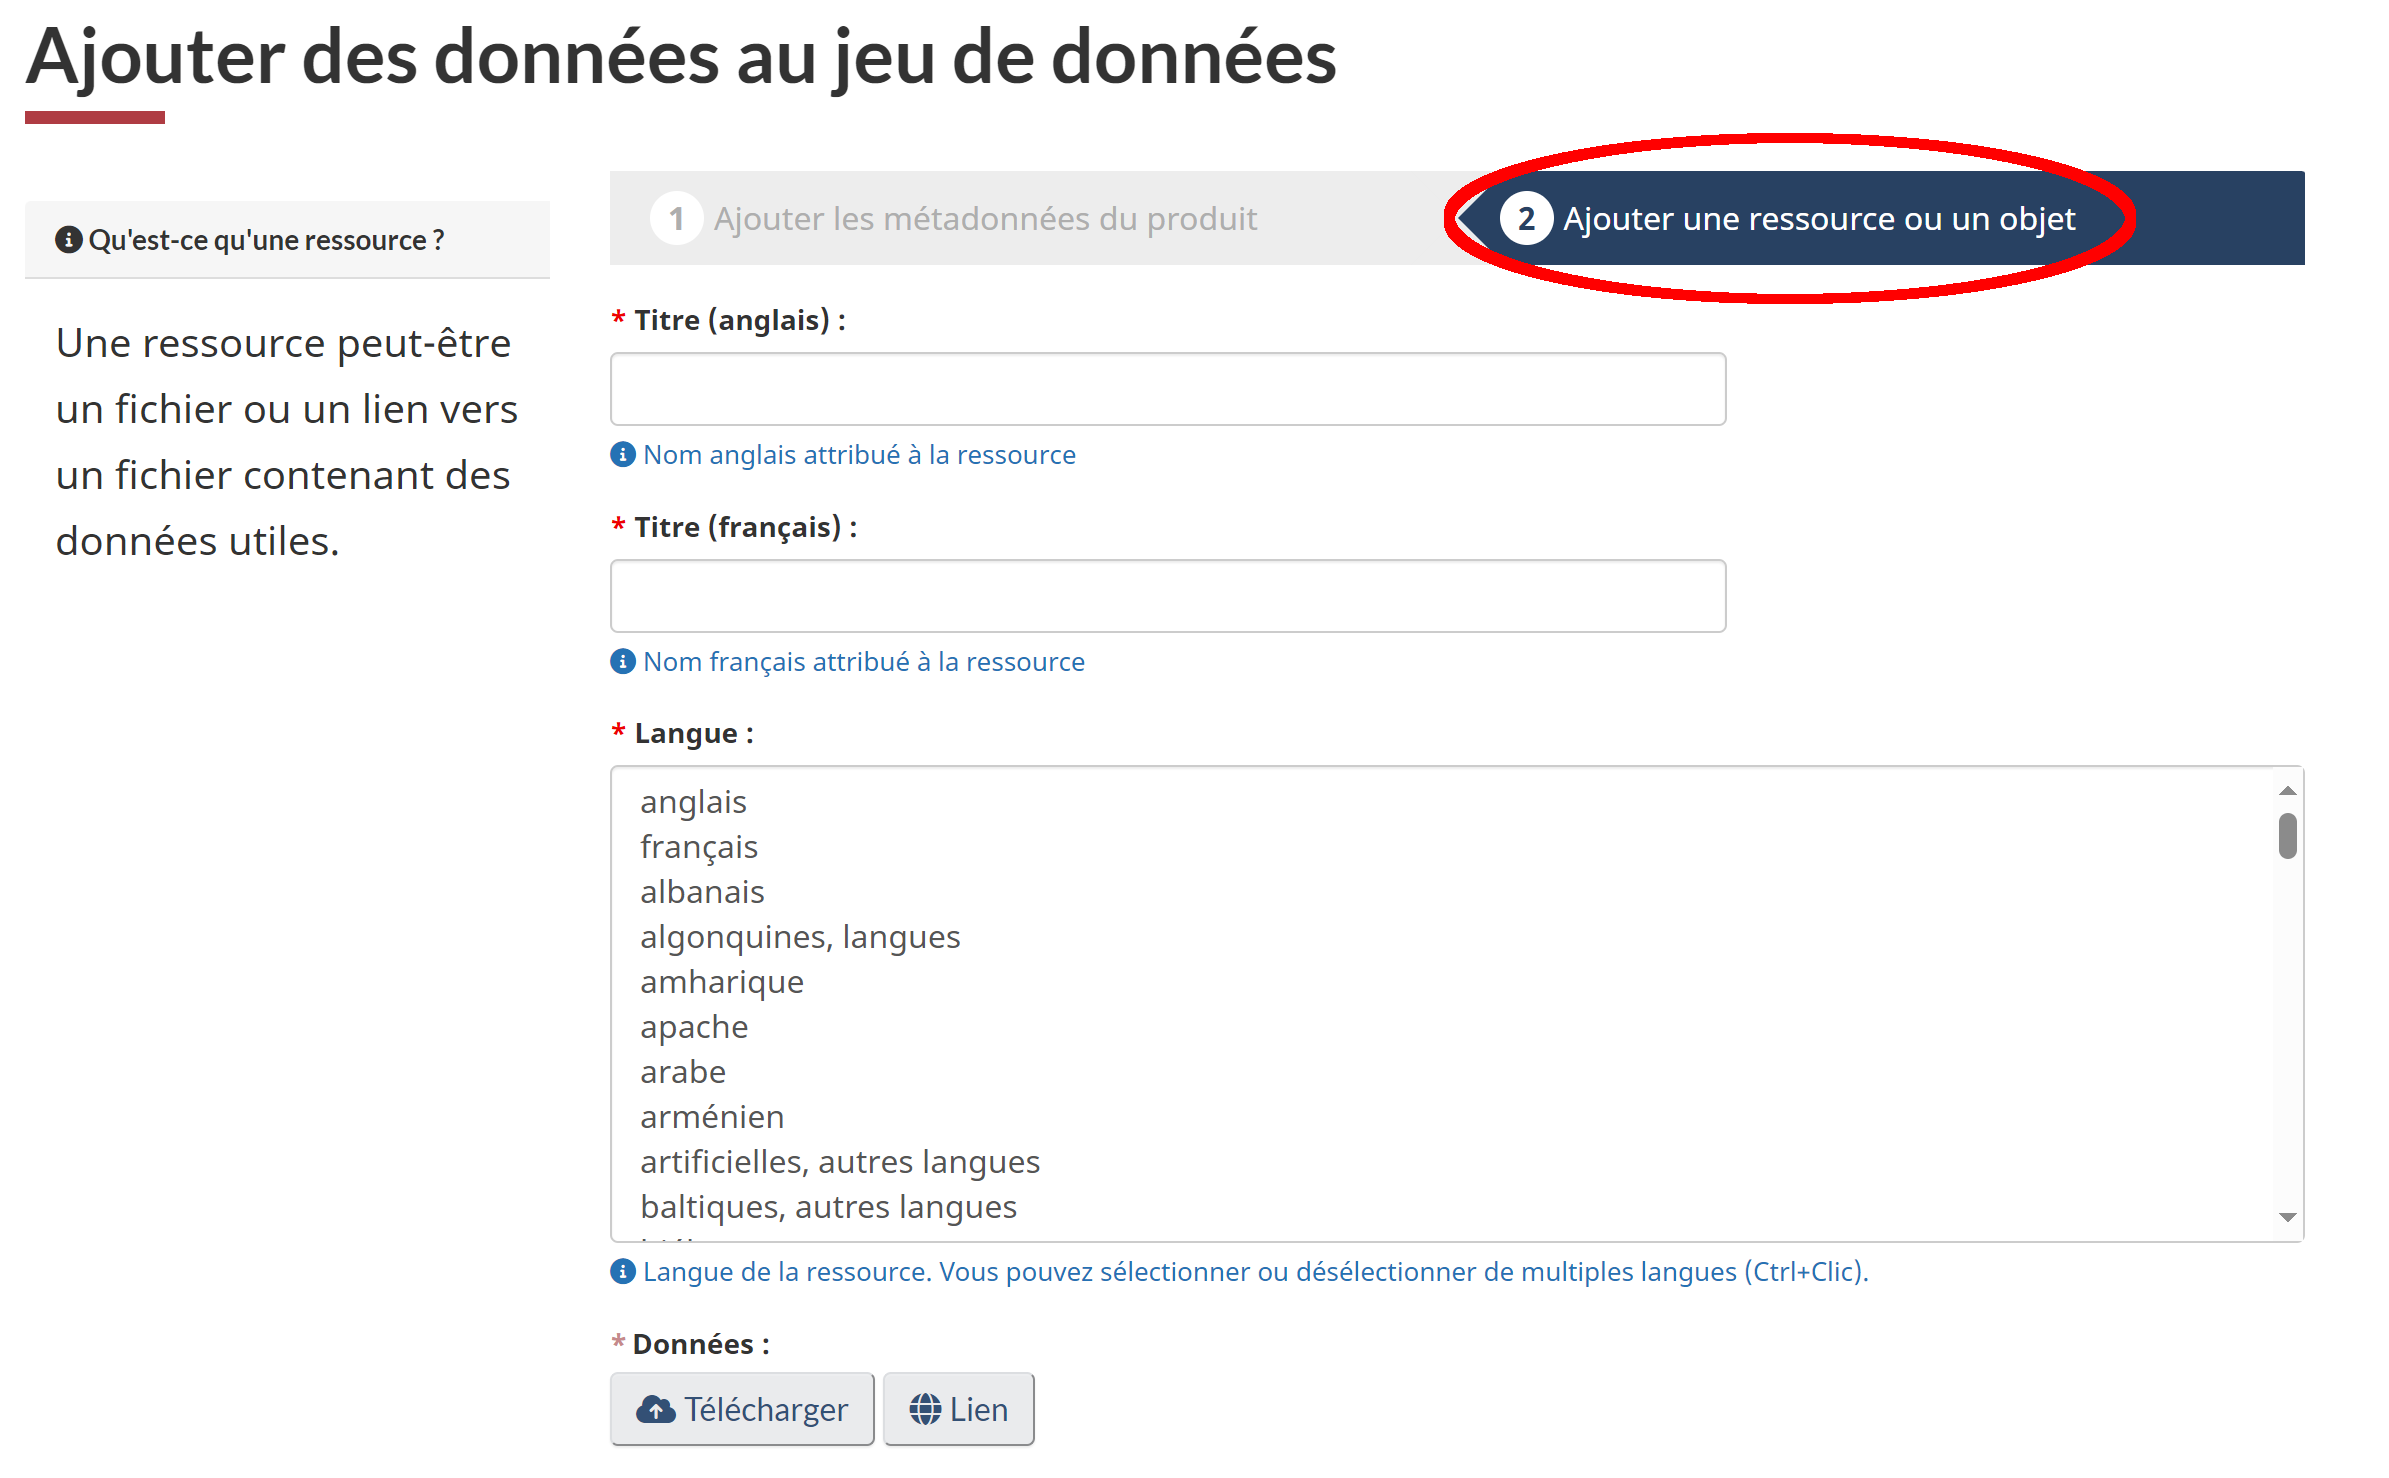The image size is (2389, 1478).
Task: Click info icon beside Qu'est-ce qu'une ressource
Action: pyautogui.click(x=68, y=240)
